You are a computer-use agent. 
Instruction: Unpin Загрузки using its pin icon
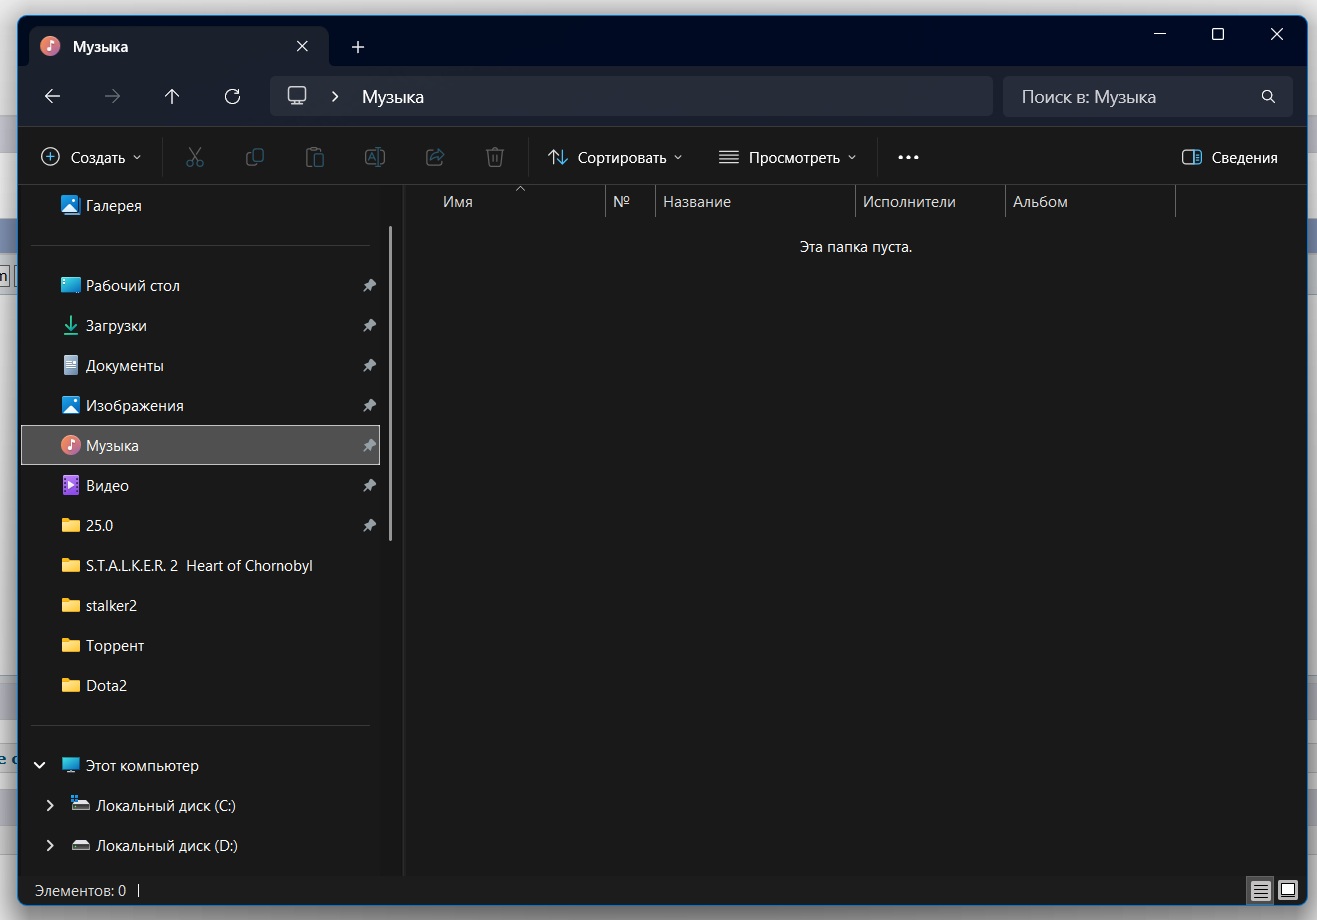(369, 326)
